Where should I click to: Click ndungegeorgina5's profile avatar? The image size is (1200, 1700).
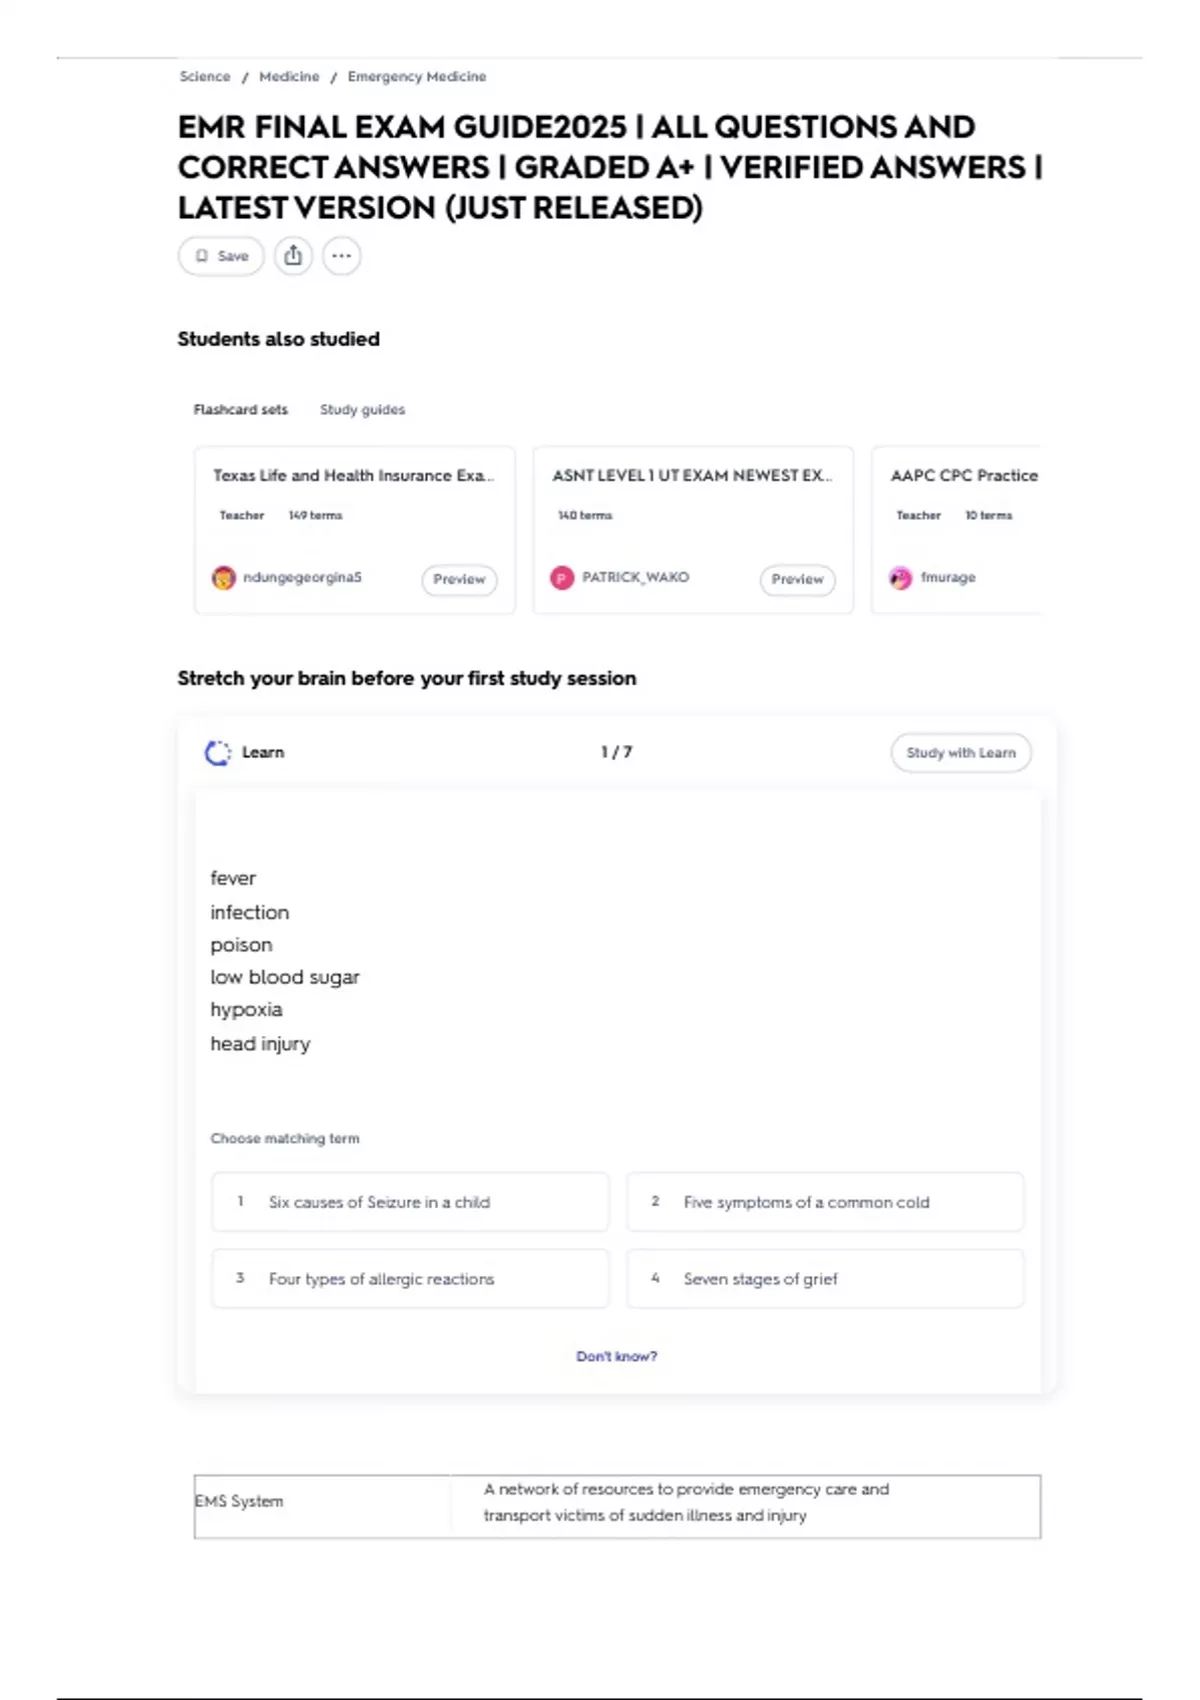pyautogui.click(x=224, y=578)
